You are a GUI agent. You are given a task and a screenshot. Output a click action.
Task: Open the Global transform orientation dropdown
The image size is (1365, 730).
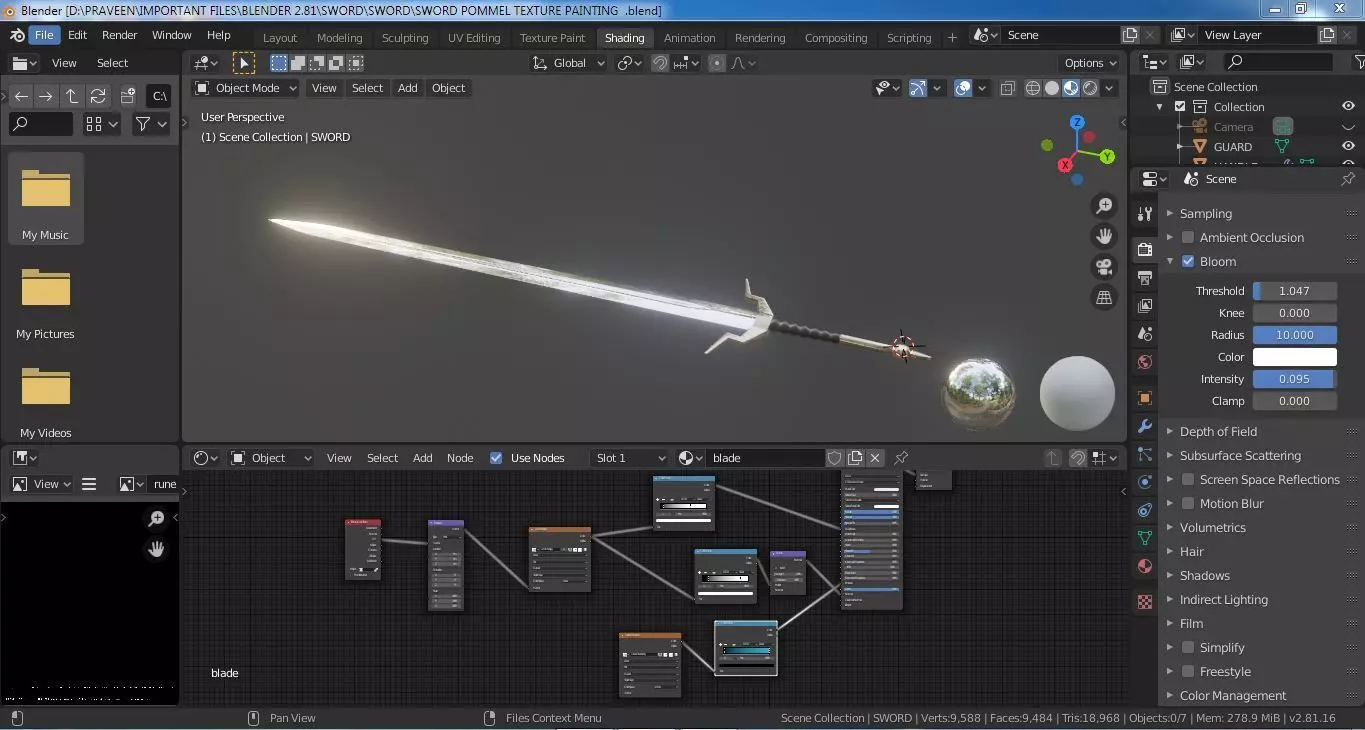click(x=569, y=63)
